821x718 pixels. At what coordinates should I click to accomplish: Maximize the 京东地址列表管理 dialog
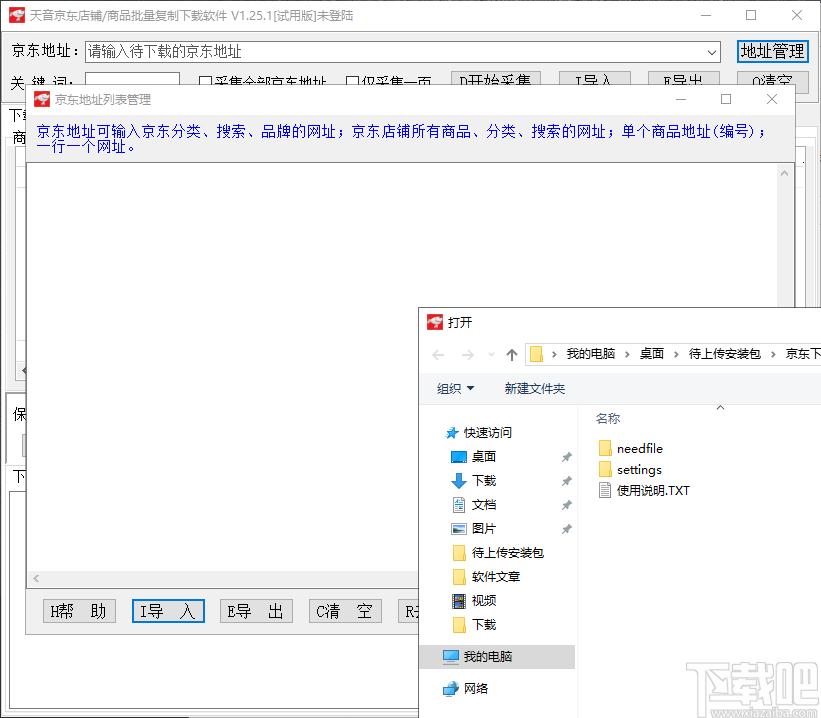(x=726, y=99)
